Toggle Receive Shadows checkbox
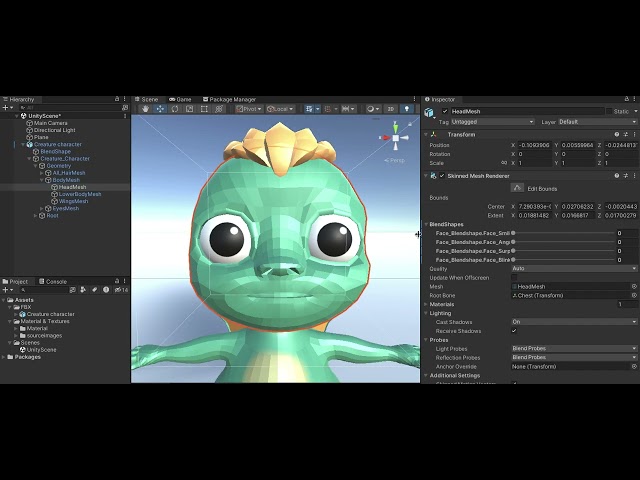The height and width of the screenshot is (480, 640). 514,331
